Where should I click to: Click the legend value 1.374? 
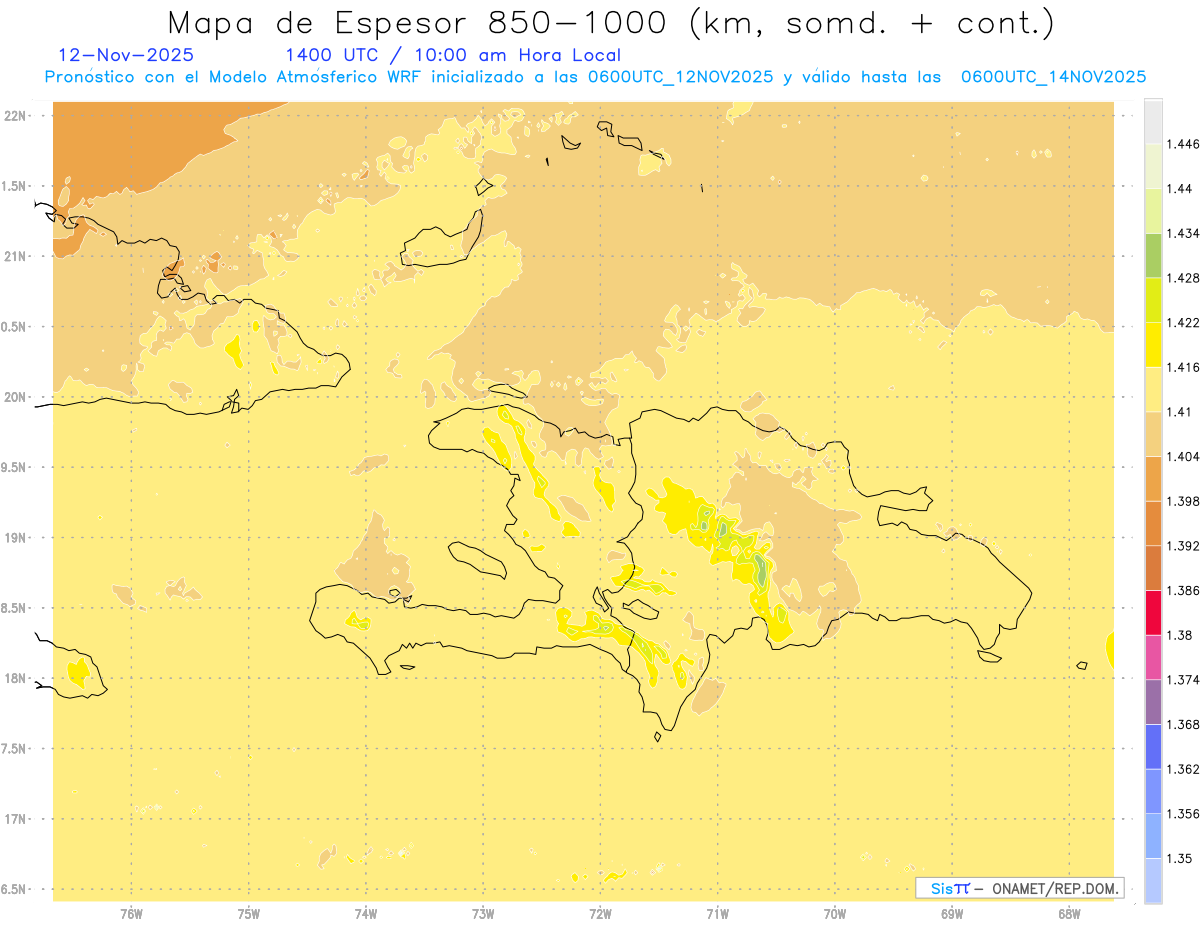click(x=1183, y=680)
